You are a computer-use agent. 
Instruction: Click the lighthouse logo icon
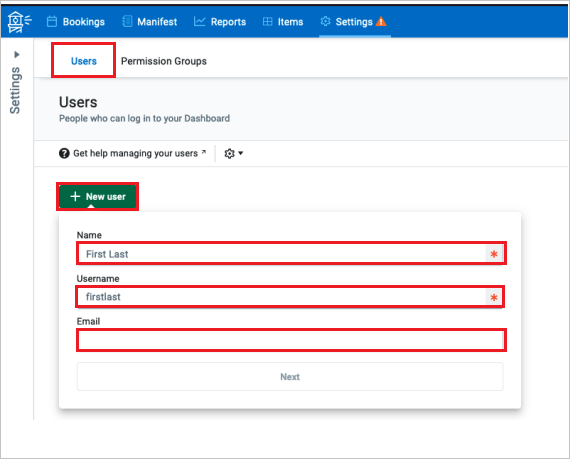(19, 22)
